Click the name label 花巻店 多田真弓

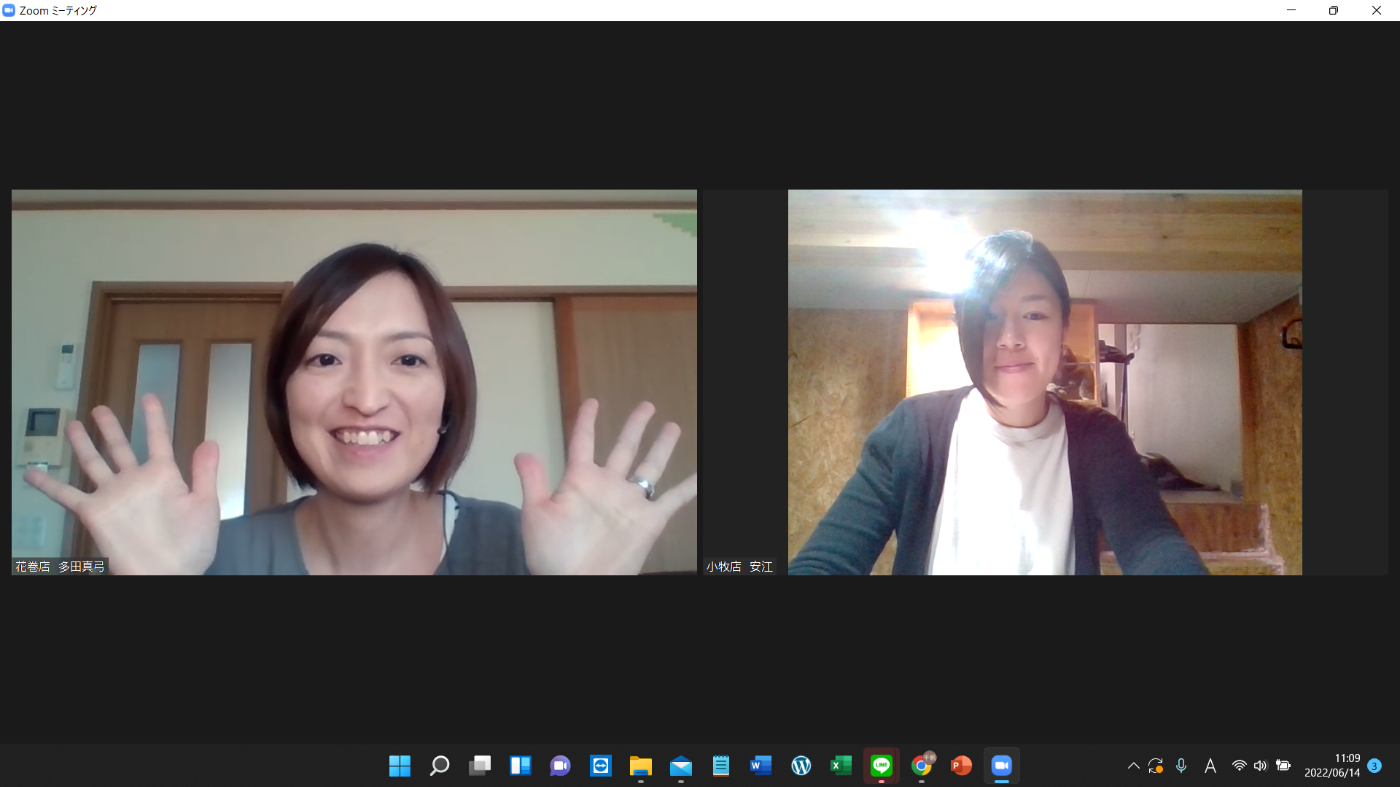point(60,566)
